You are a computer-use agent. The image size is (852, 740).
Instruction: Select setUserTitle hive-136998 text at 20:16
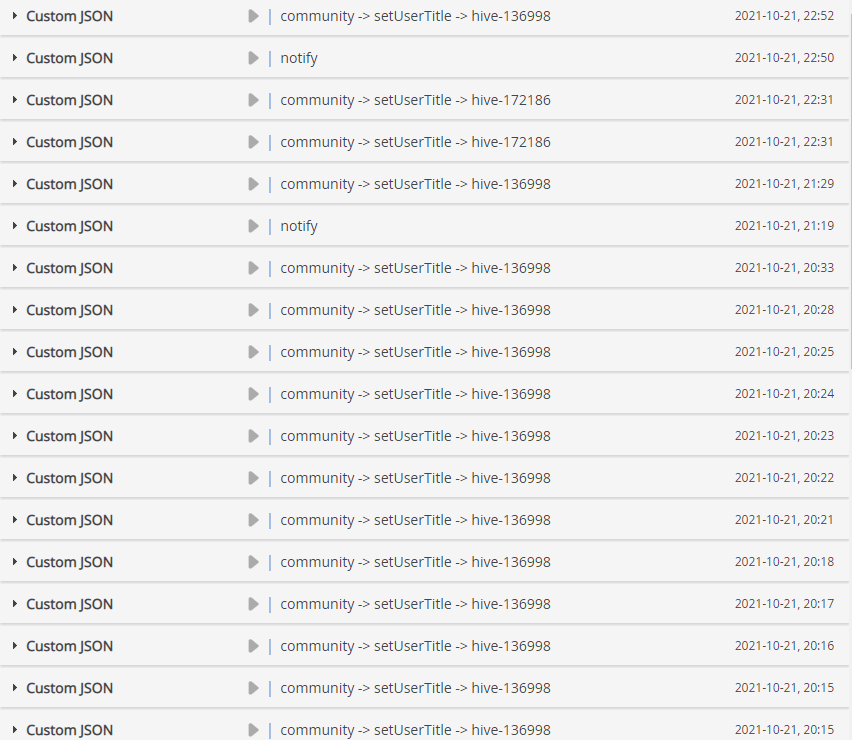(x=415, y=646)
